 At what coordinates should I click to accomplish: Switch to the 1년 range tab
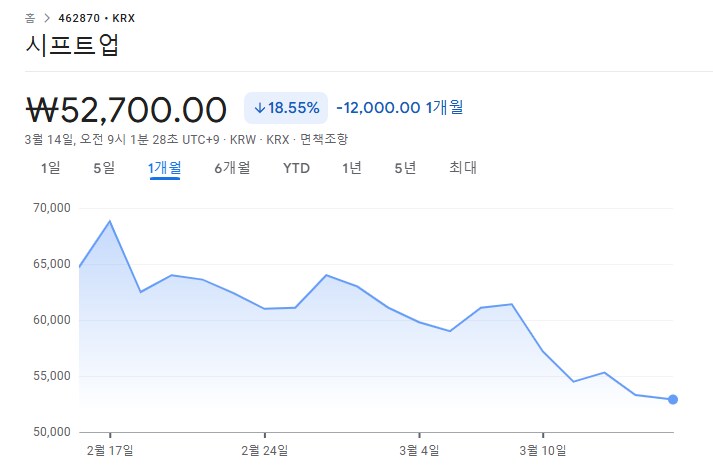pyautogui.click(x=351, y=168)
